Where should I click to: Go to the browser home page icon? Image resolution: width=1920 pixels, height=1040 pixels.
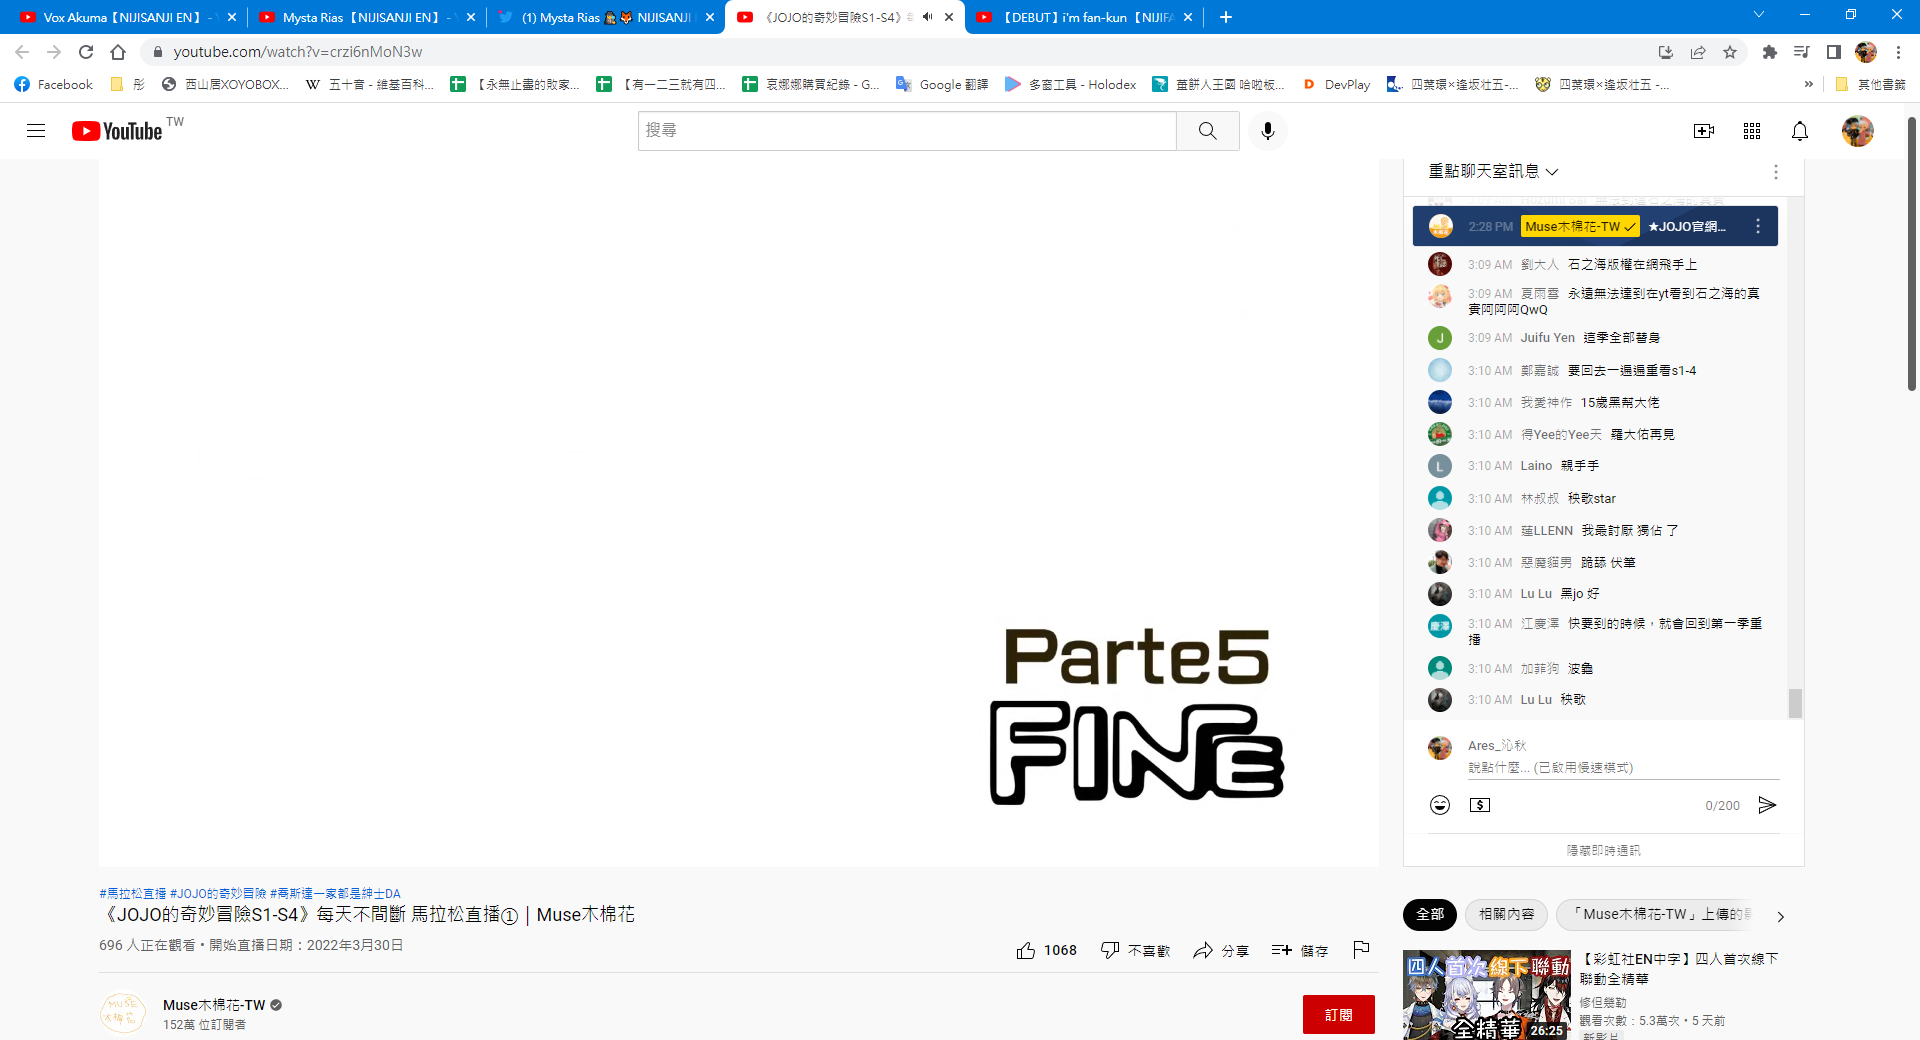pos(118,52)
